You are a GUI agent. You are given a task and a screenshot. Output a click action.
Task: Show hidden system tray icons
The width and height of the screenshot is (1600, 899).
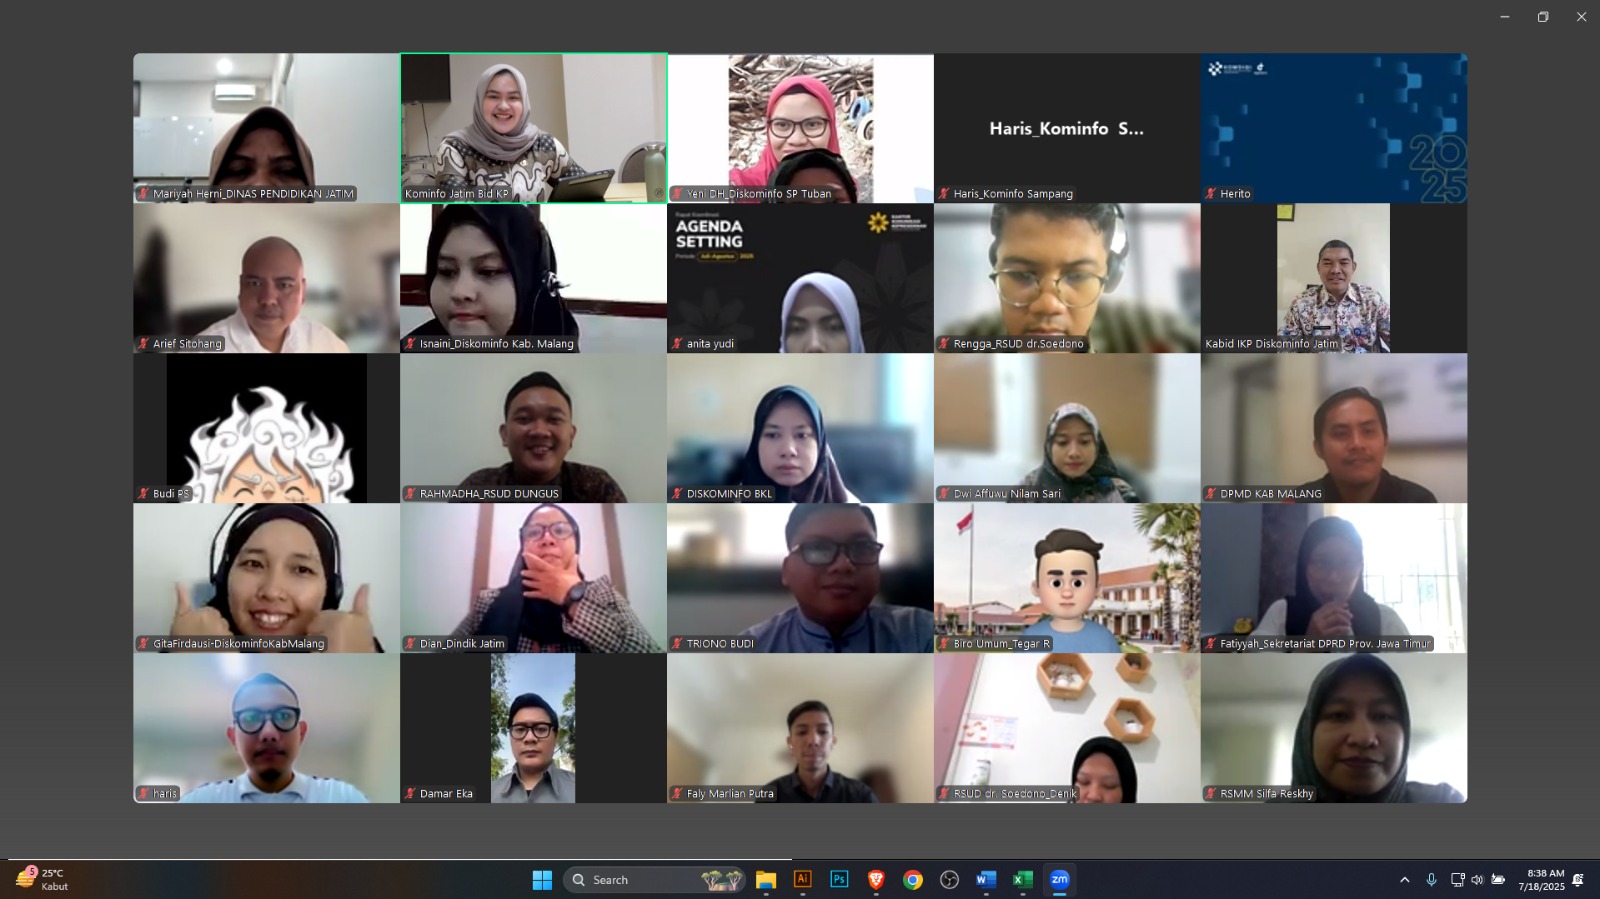1404,880
